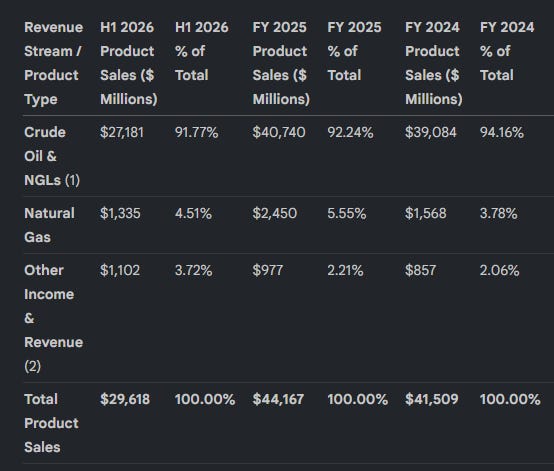
Task: Click the H1 2026 Product Sales column header
Action: click(x=129, y=63)
